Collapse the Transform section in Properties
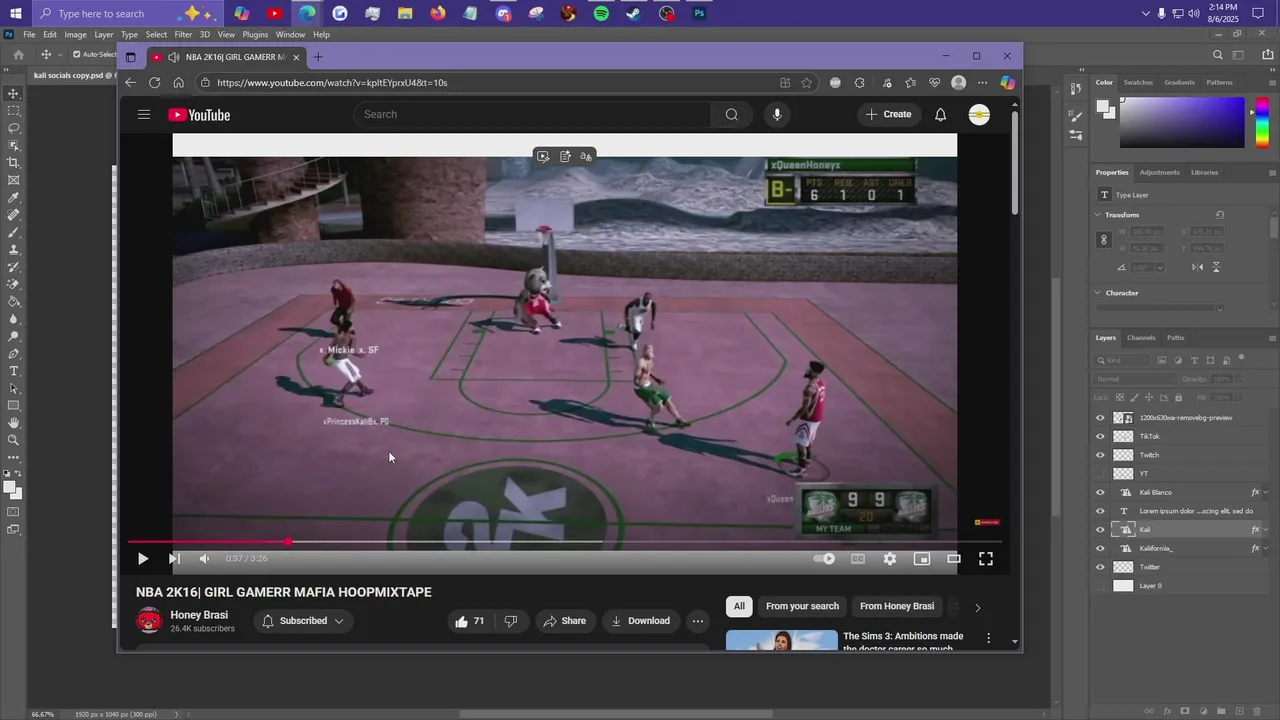Screen dimensions: 1280x720 1098,215
